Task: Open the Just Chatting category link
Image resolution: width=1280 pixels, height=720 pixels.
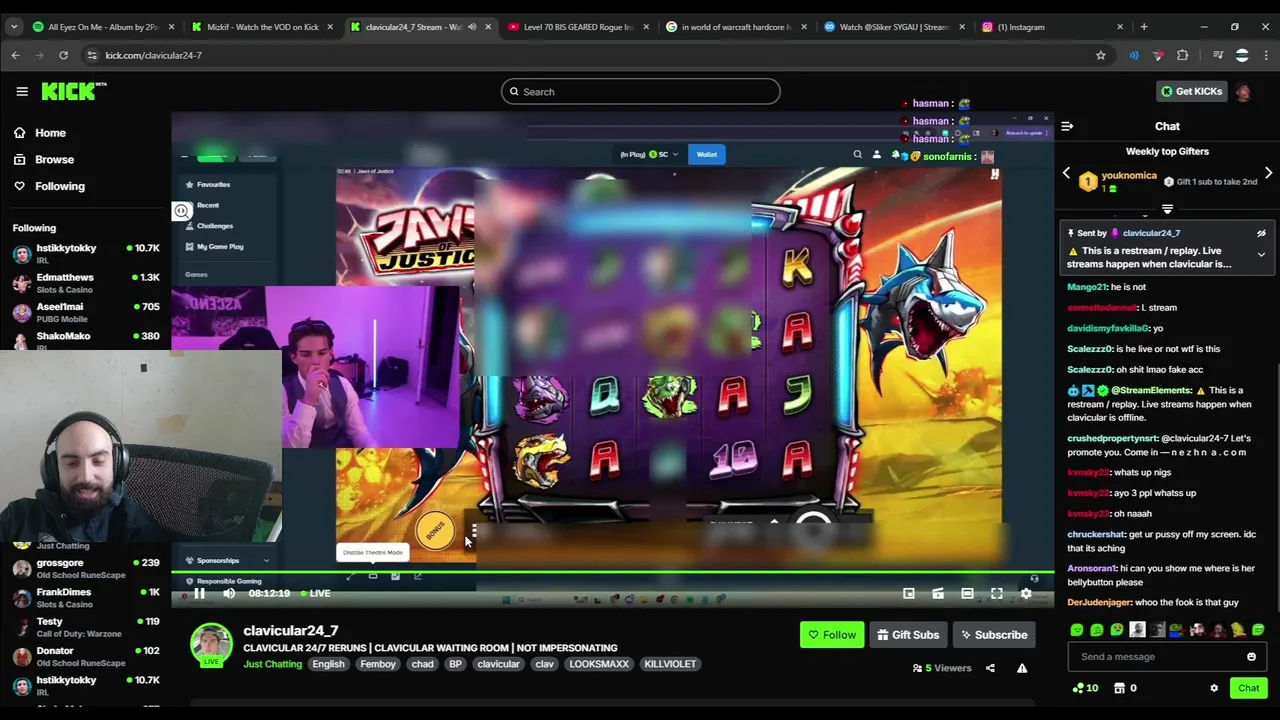Action: [272, 664]
